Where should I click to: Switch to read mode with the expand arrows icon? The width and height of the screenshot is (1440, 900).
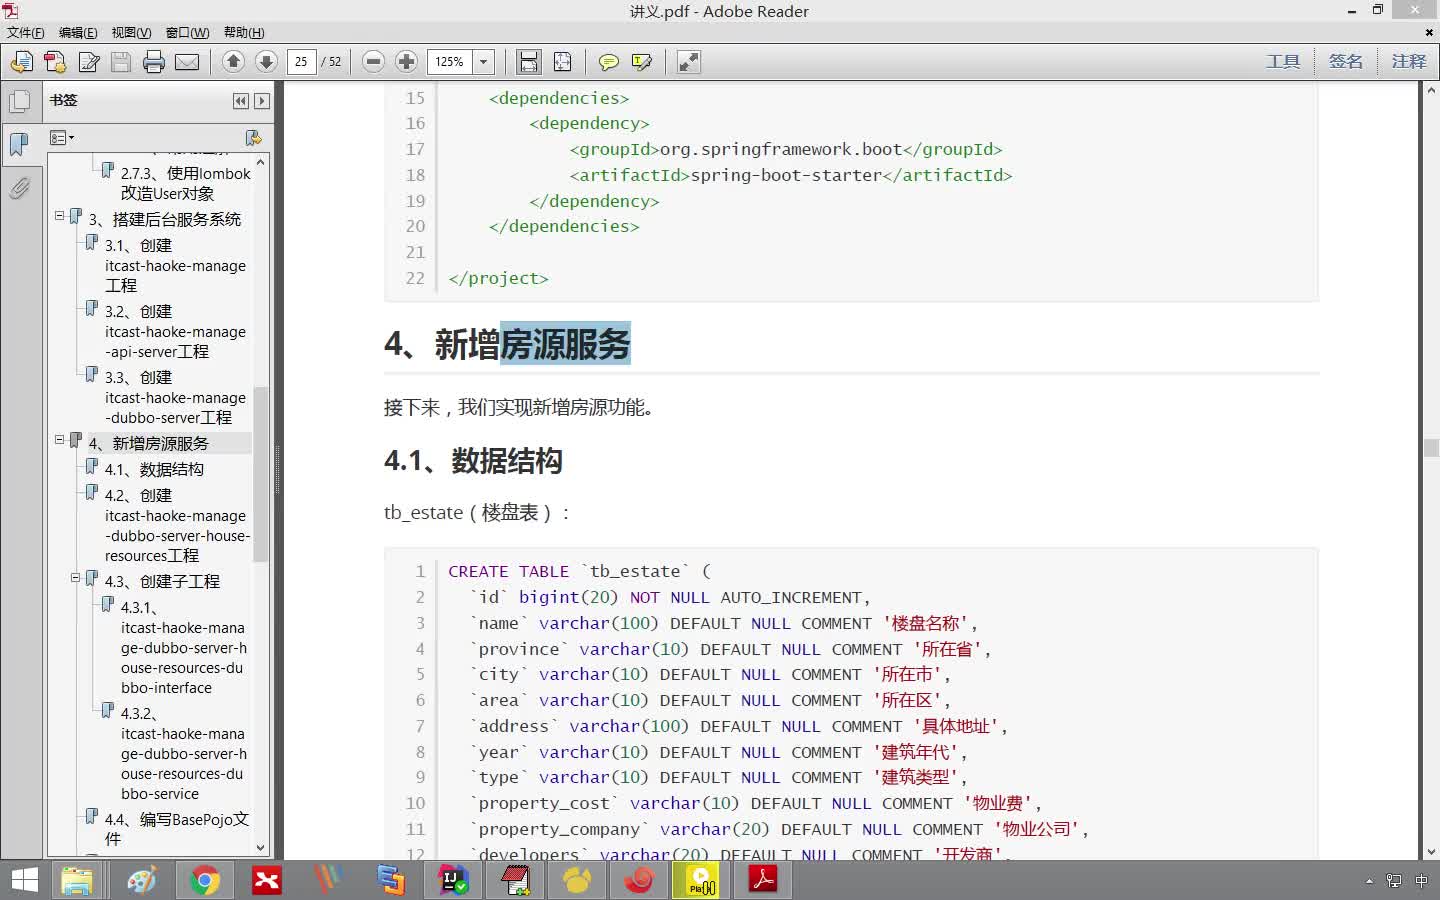tap(689, 62)
